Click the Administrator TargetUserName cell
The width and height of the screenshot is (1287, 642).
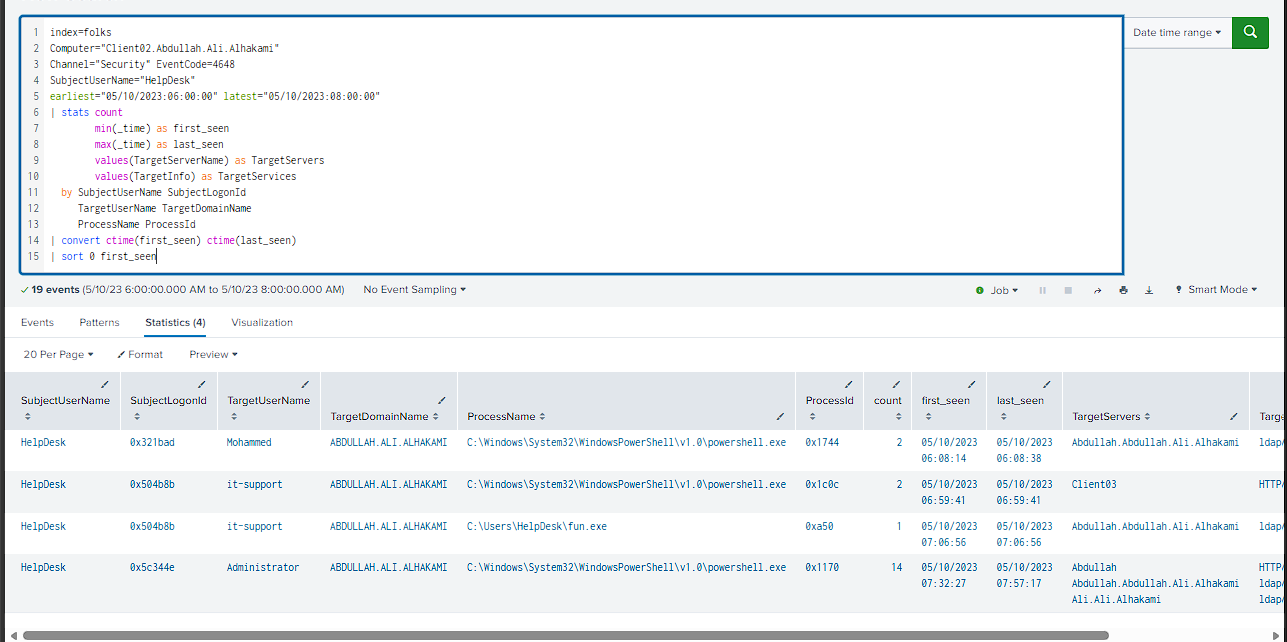coord(262,568)
